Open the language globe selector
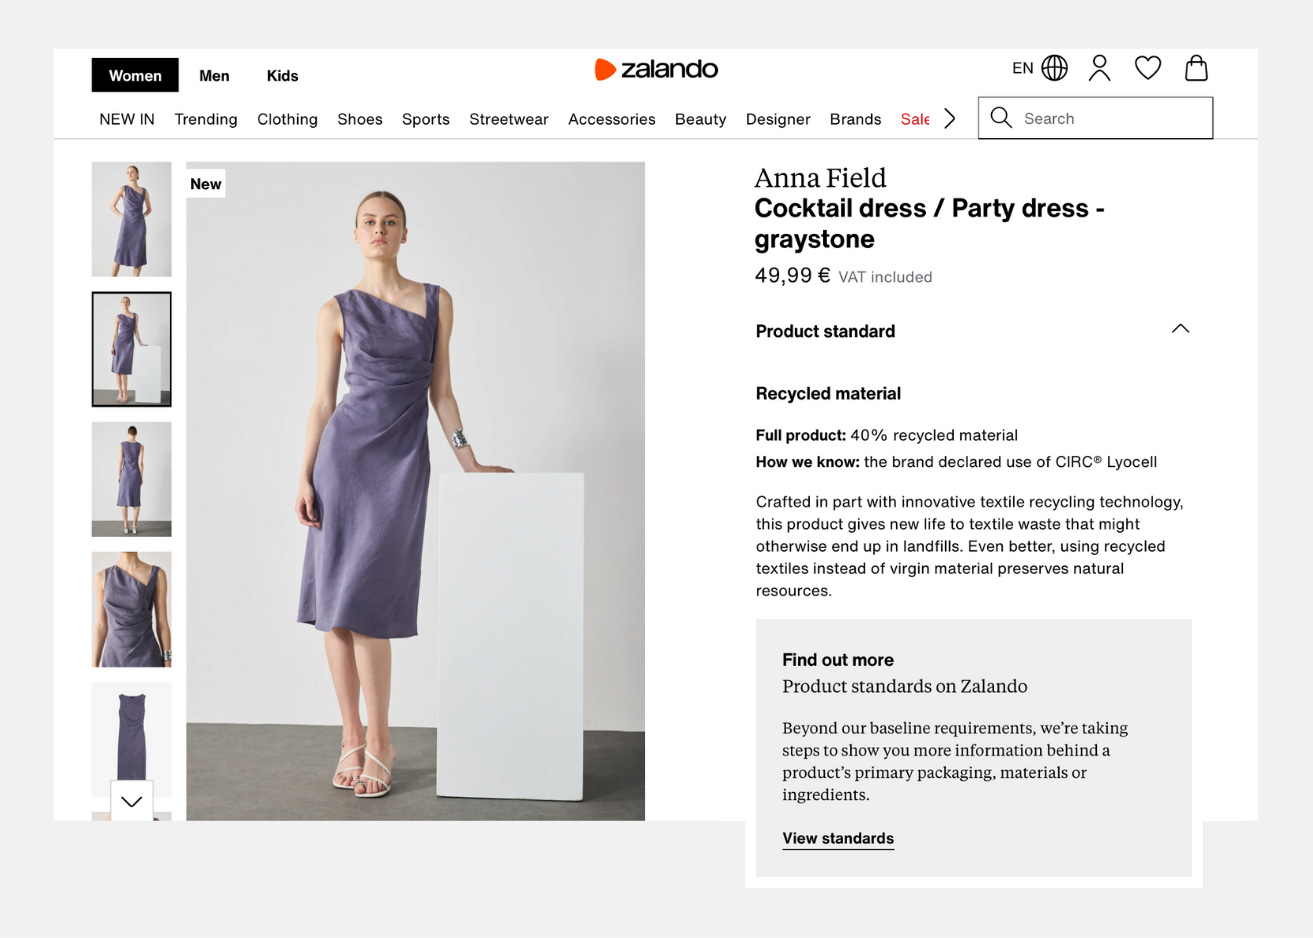The width and height of the screenshot is (1313, 938). [x=1054, y=68]
